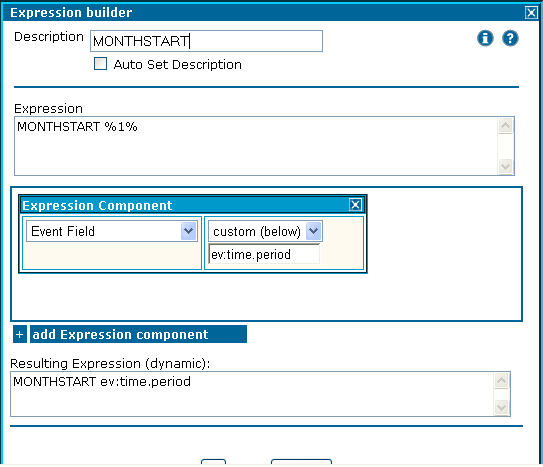This screenshot has height=467, width=543.
Task: Expand the Event Field dropdown arrow
Action: click(188, 231)
